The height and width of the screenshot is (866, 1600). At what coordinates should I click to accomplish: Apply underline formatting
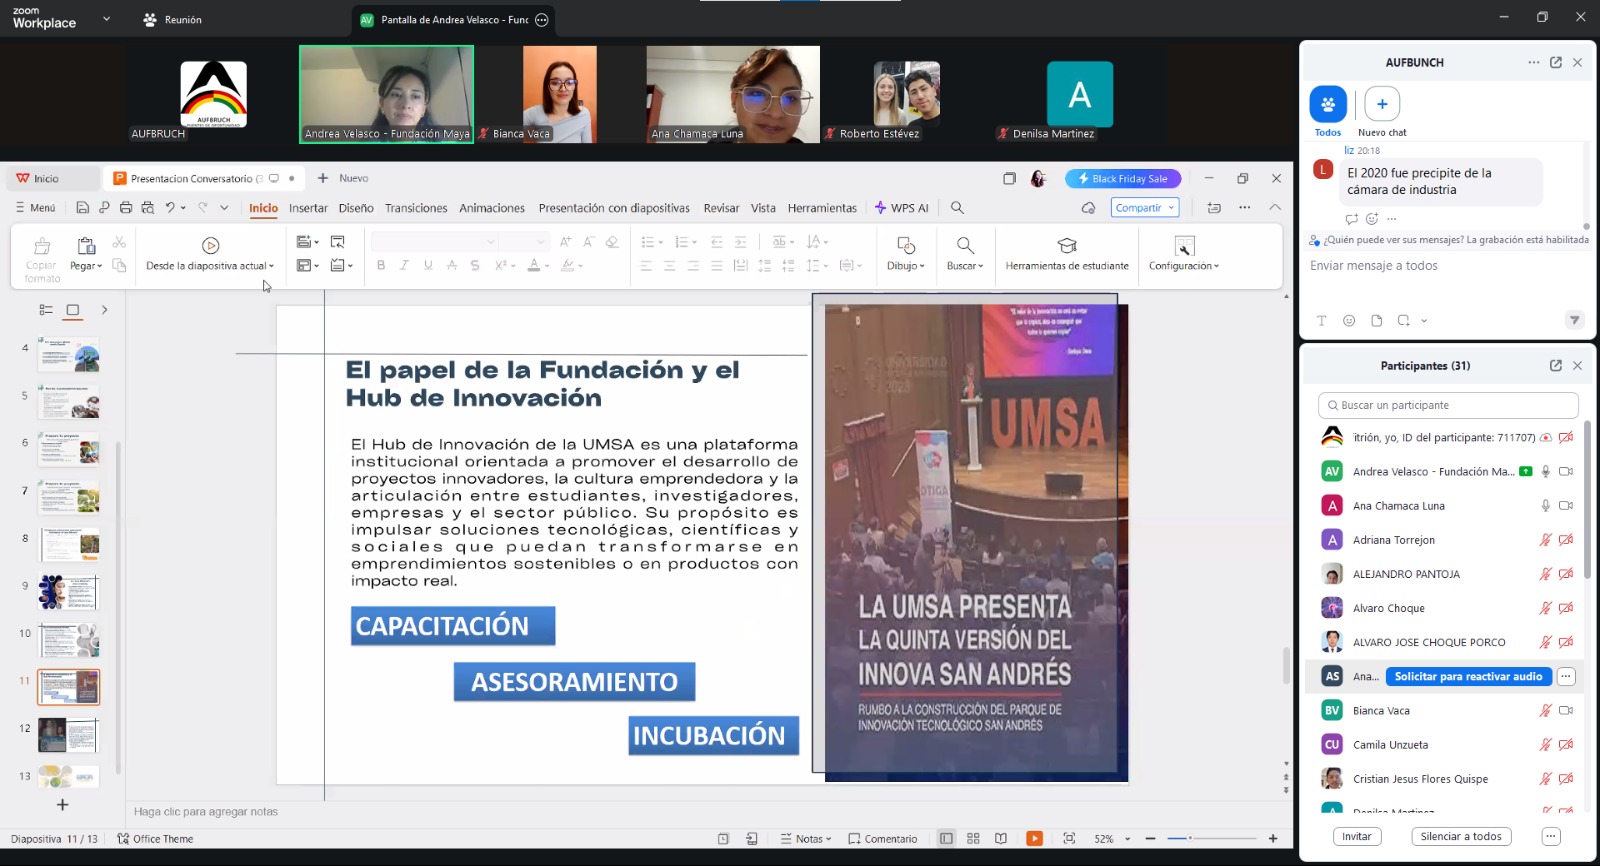click(x=428, y=265)
